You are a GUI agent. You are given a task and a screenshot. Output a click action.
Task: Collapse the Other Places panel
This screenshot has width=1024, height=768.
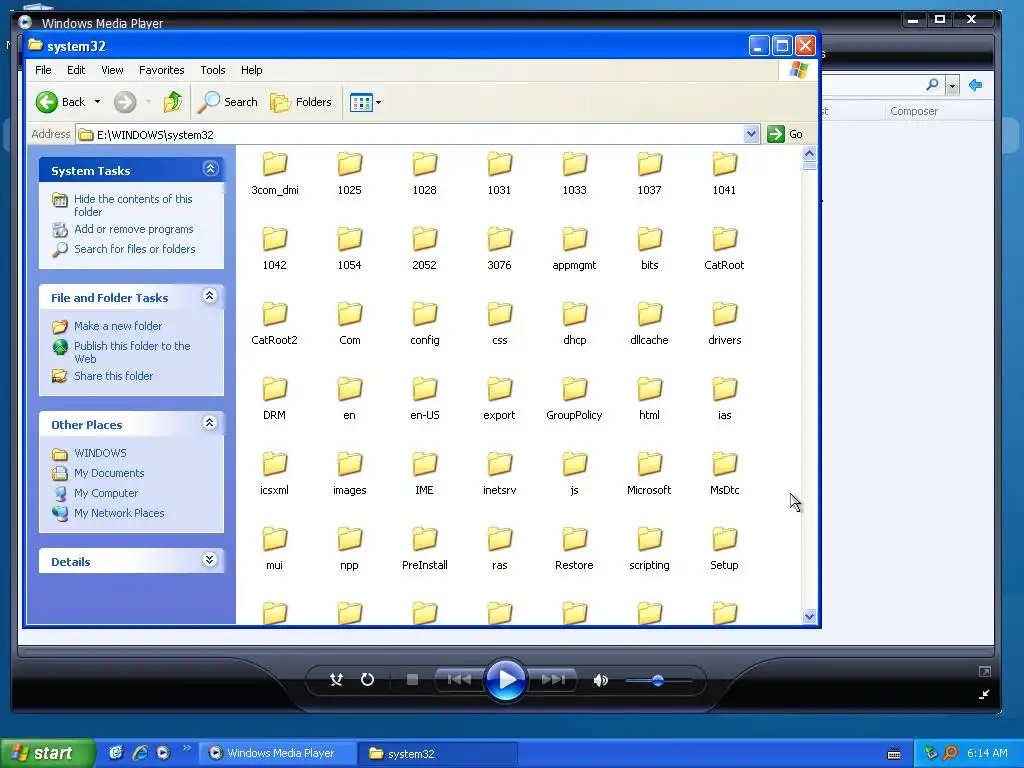(210, 423)
